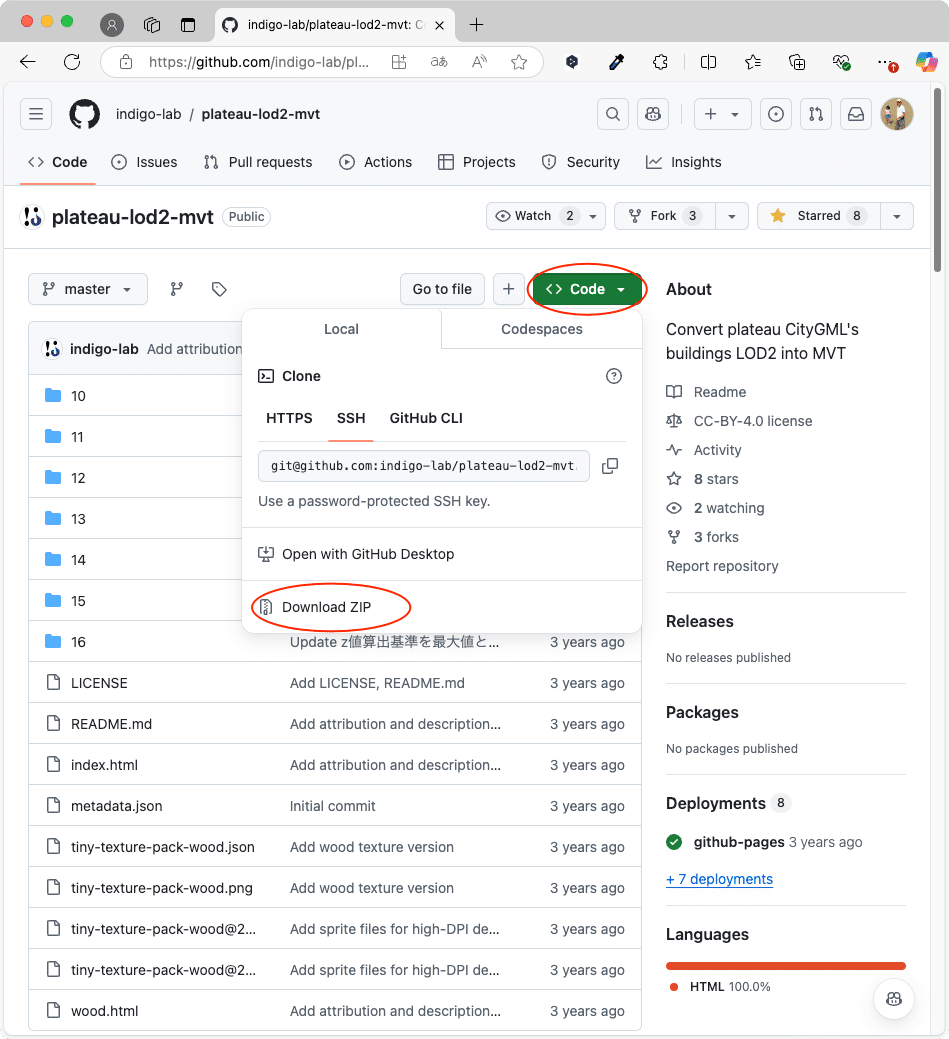Click the read aloud icon in the address bar

[x=479, y=62]
